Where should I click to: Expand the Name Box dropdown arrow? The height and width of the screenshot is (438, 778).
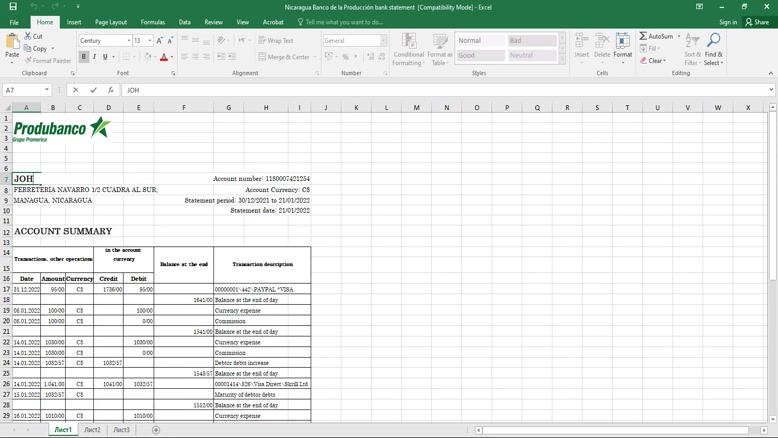point(47,90)
